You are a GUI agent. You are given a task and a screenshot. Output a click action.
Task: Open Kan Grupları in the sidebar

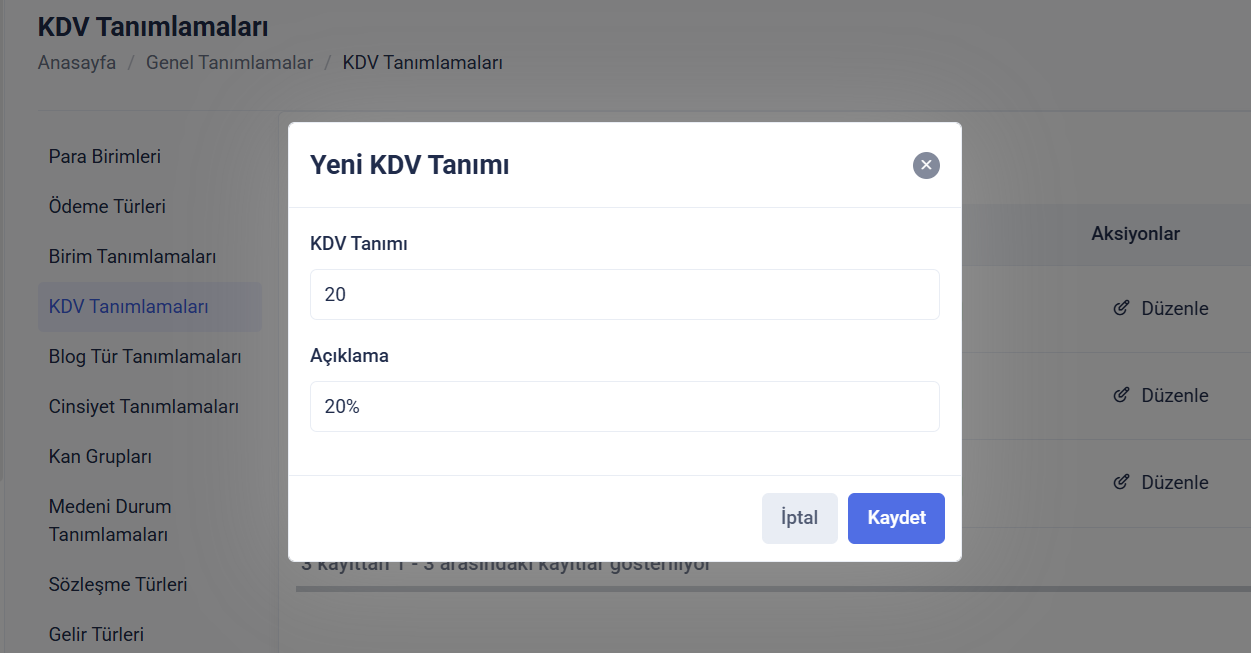[x=100, y=457]
